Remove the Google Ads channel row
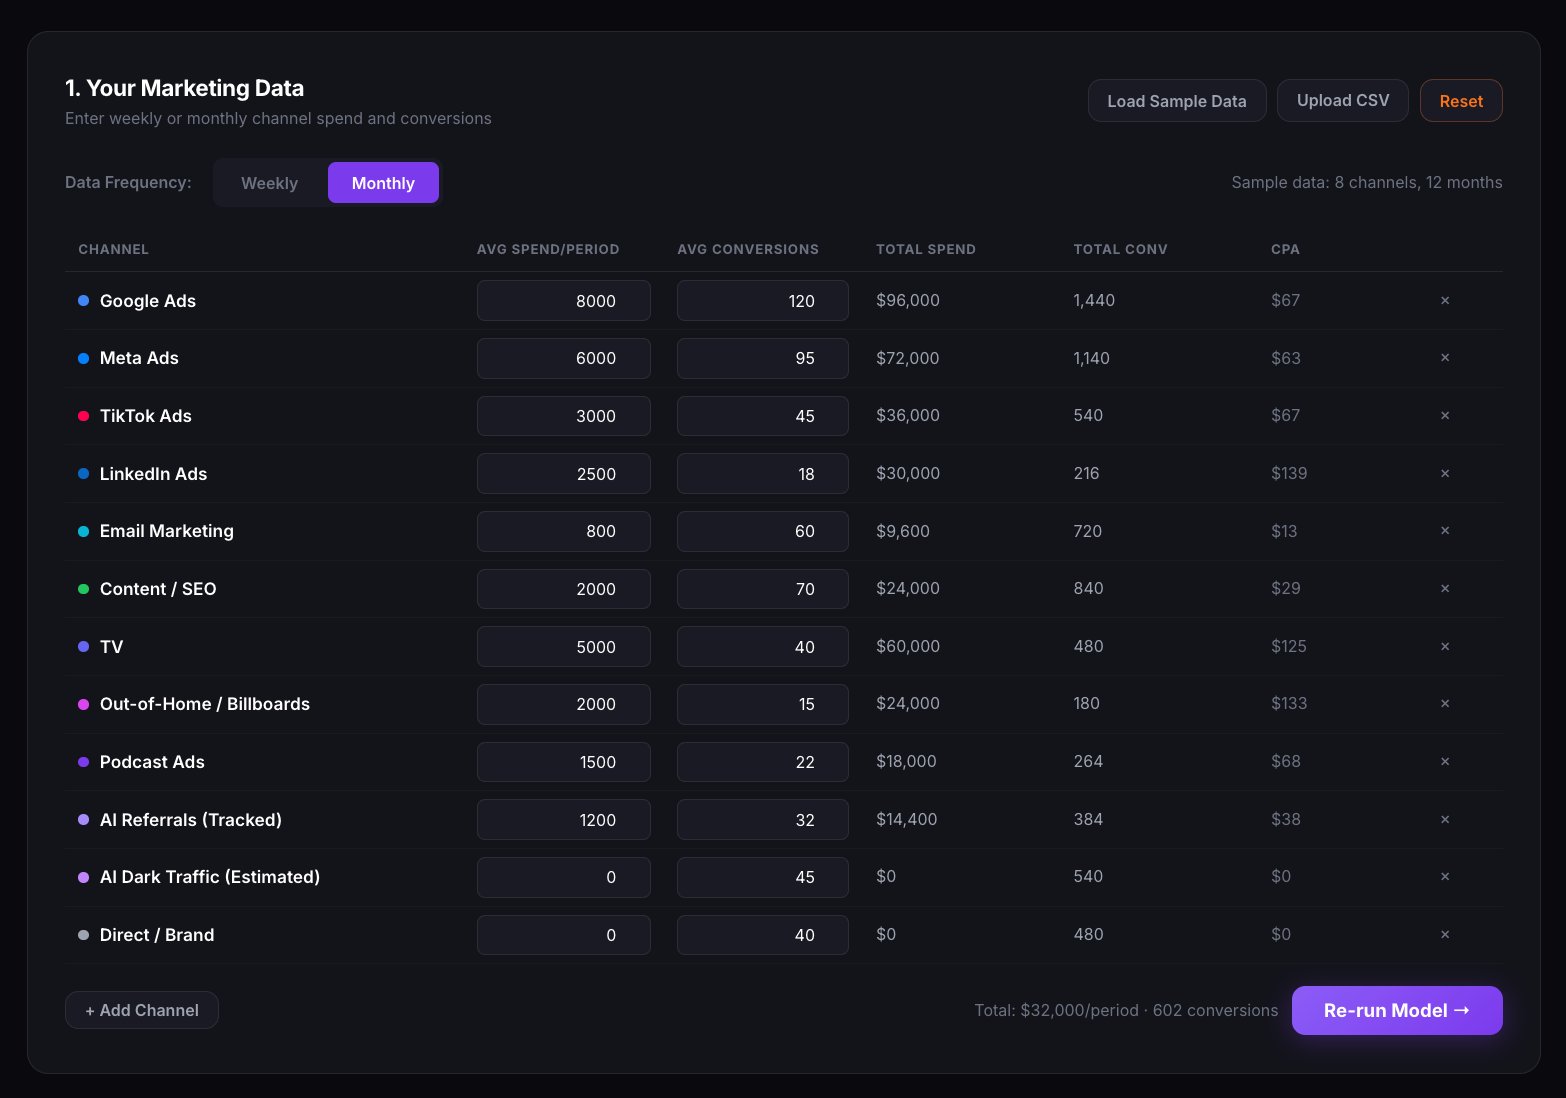Viewport: 1566px width, 1098px height. [x=1445, y=300]
